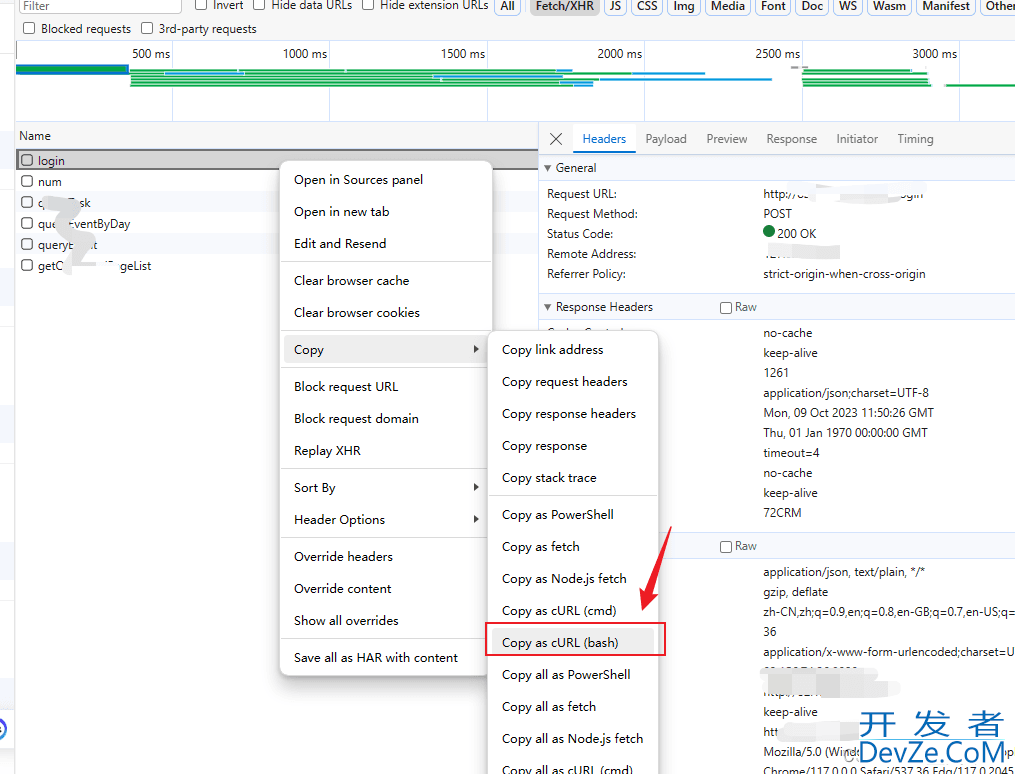Switch to the Initiator tab

pos(856,139)
